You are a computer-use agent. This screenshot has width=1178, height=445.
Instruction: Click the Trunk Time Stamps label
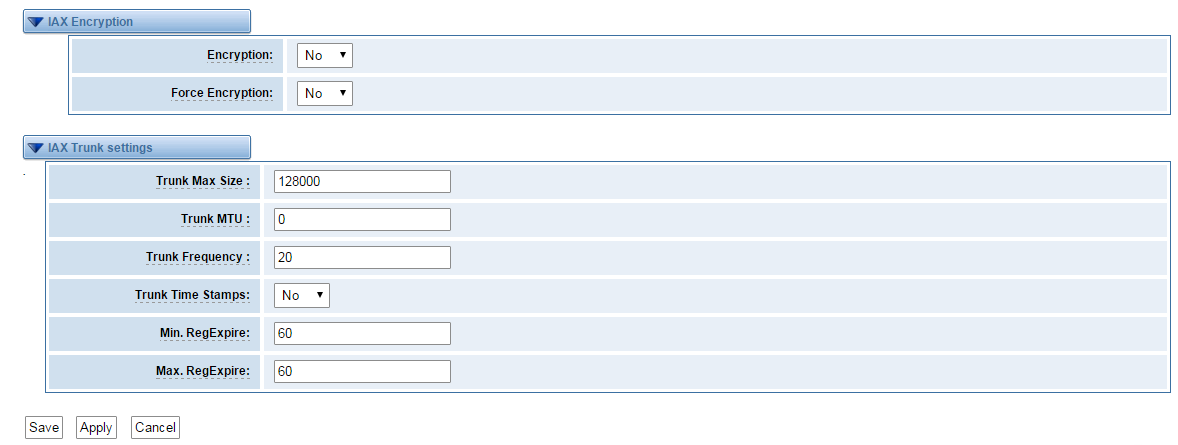(x=192, y=295)
